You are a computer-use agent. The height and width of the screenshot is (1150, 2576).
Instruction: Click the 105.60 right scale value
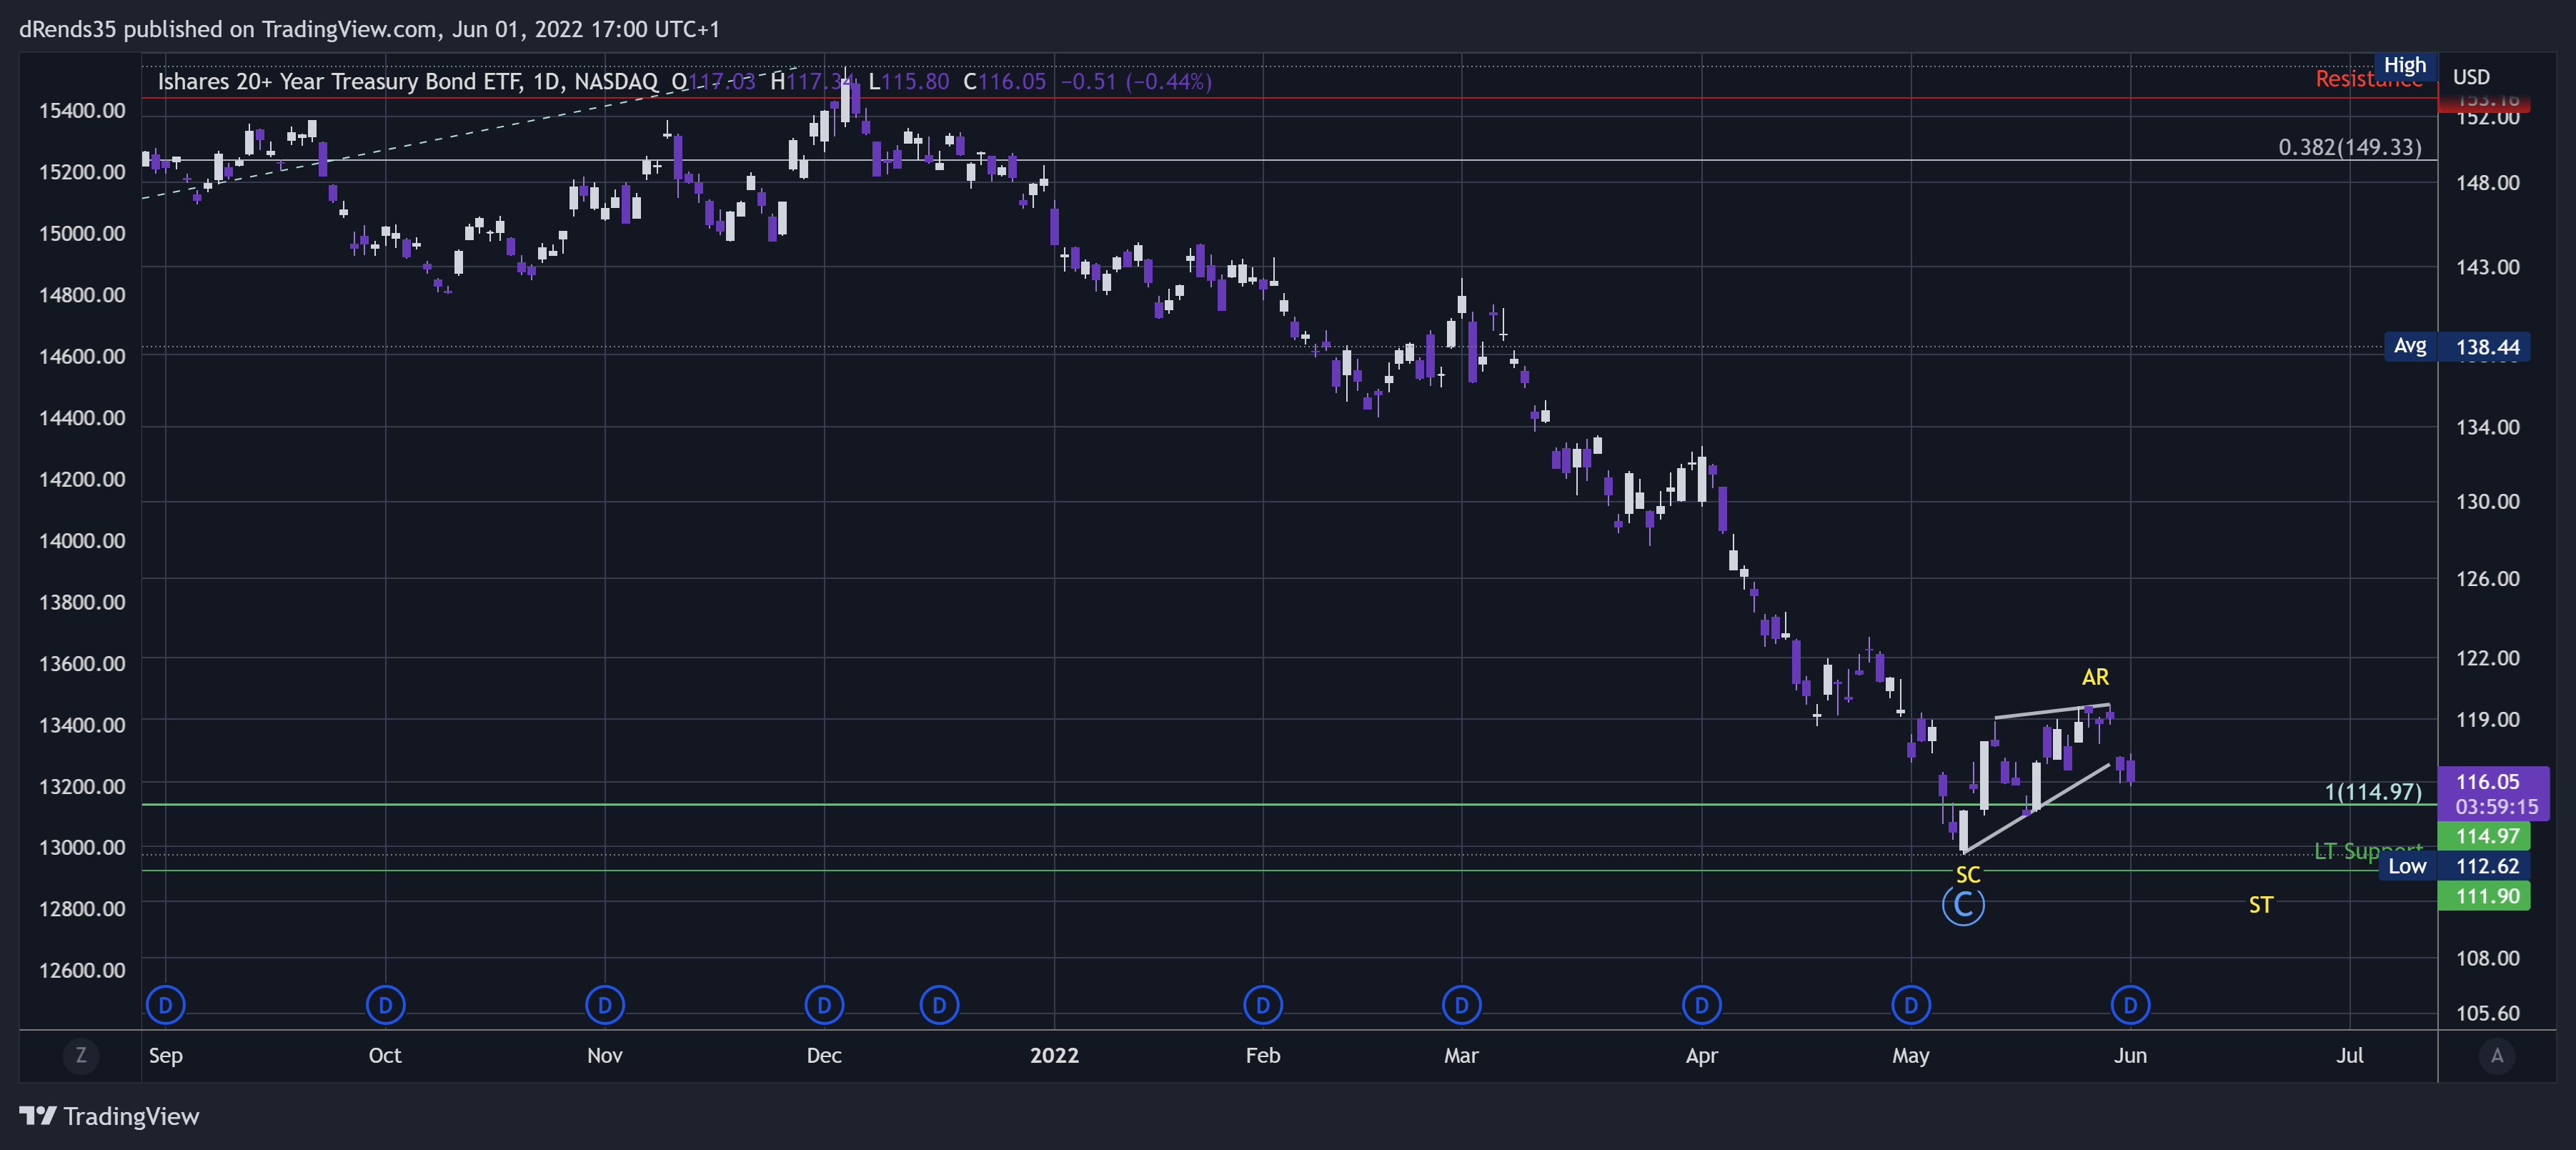[x=2487, y=1013]
